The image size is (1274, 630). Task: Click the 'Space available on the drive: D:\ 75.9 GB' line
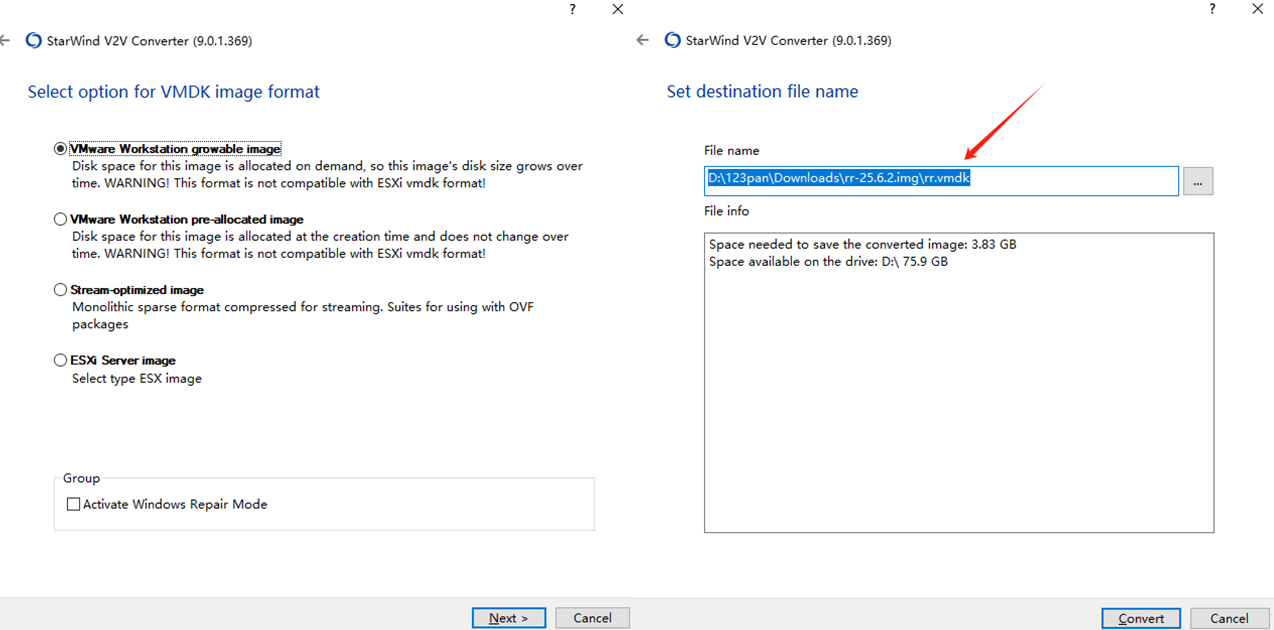(x=828, y=262)
